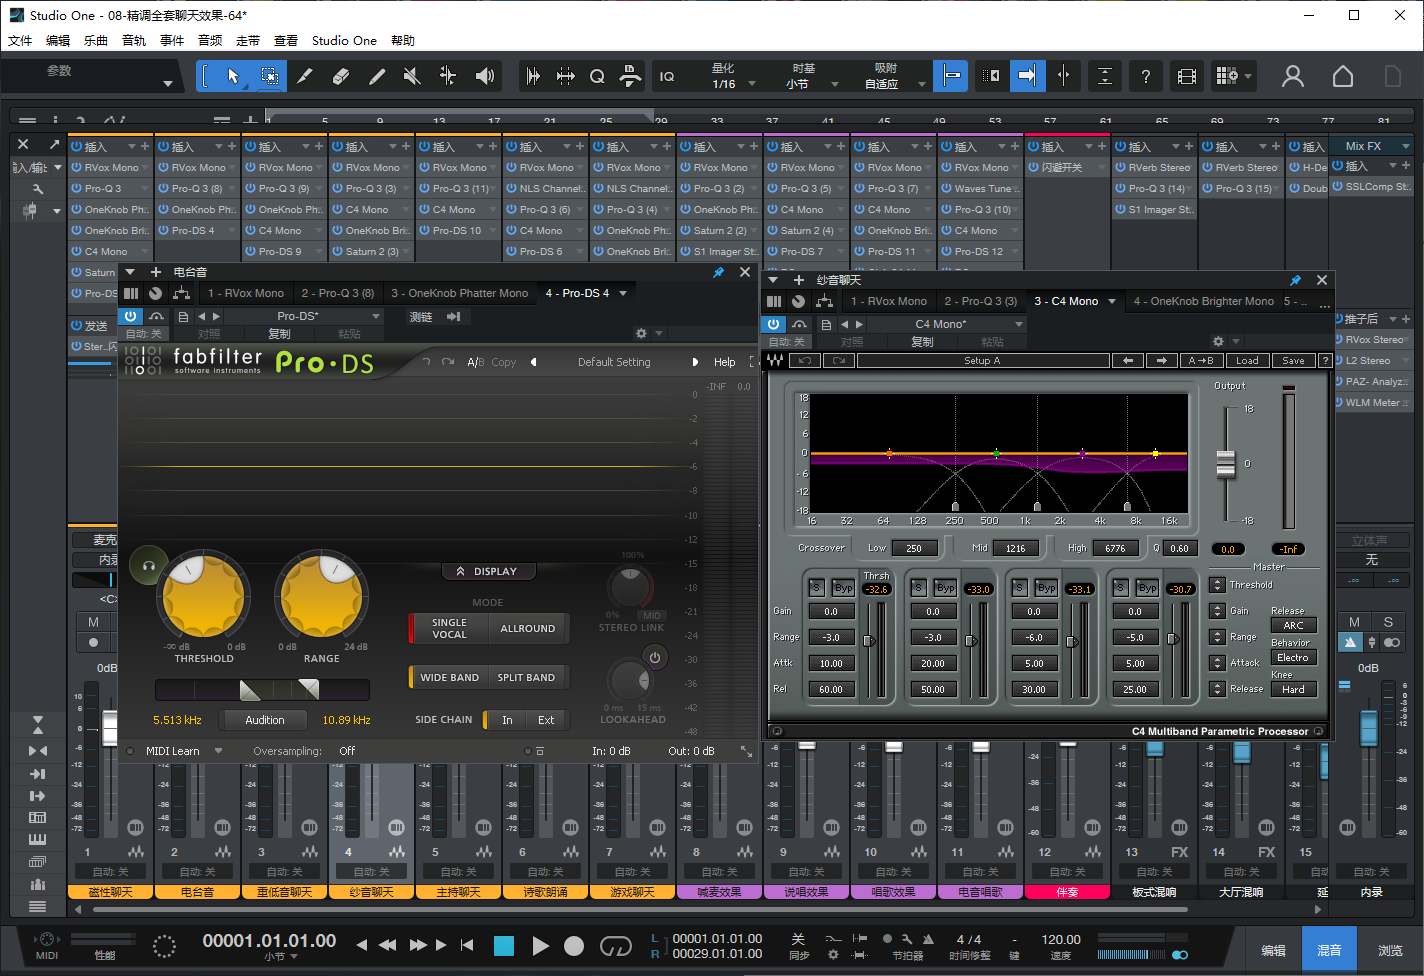Choose the Mute tool

point(412,76)
